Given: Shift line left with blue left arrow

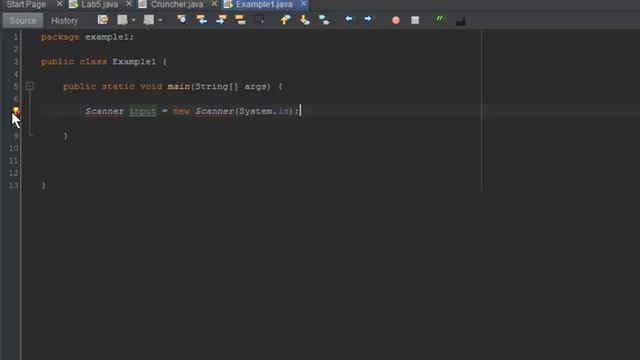Looking at the screenshot, I should coord(349,19).
